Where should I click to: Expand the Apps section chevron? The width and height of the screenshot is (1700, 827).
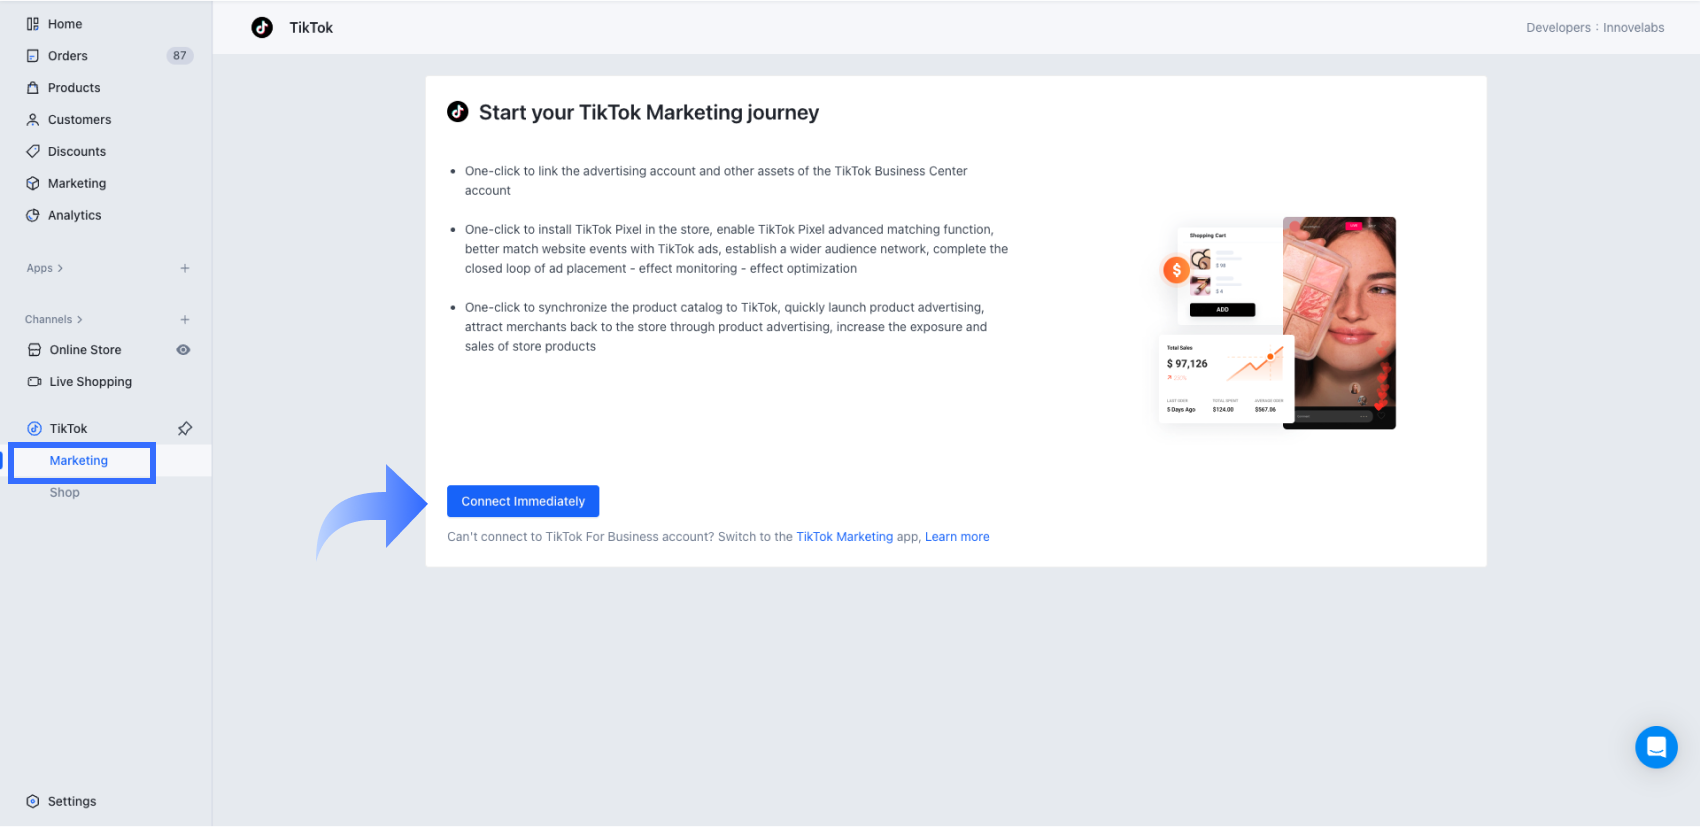60,268
